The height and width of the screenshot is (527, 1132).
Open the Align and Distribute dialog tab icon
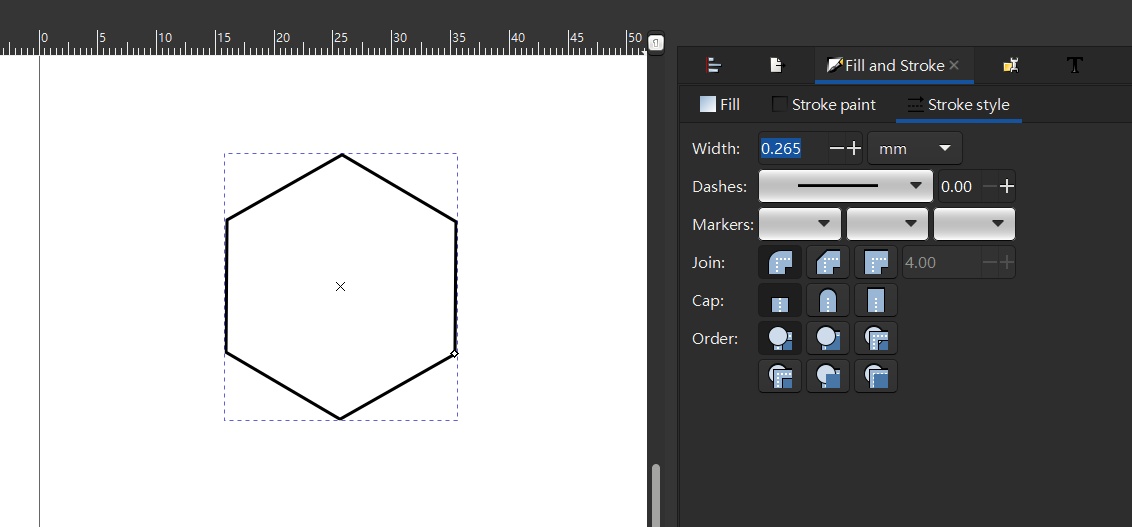713,65
